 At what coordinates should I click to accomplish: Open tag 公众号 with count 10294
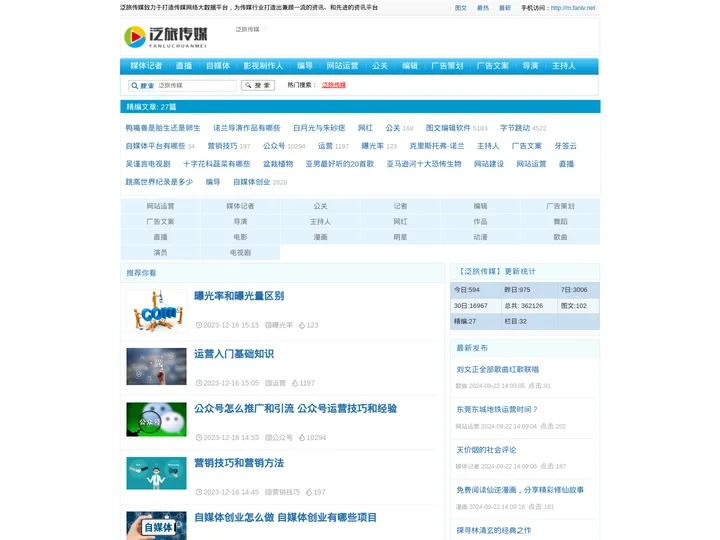(x=274, y=146)
